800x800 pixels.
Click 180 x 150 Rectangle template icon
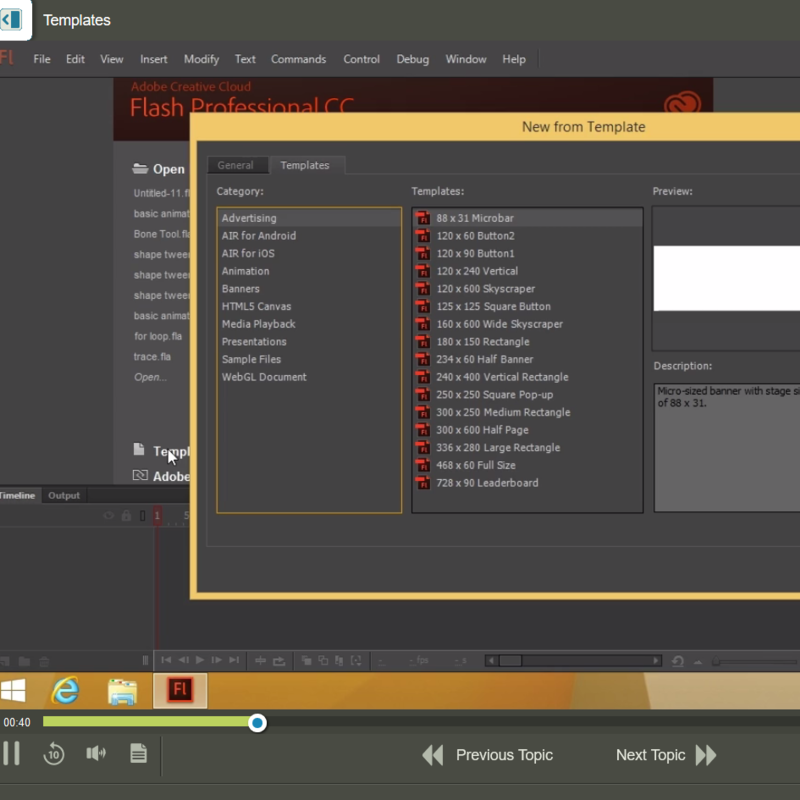422,342
